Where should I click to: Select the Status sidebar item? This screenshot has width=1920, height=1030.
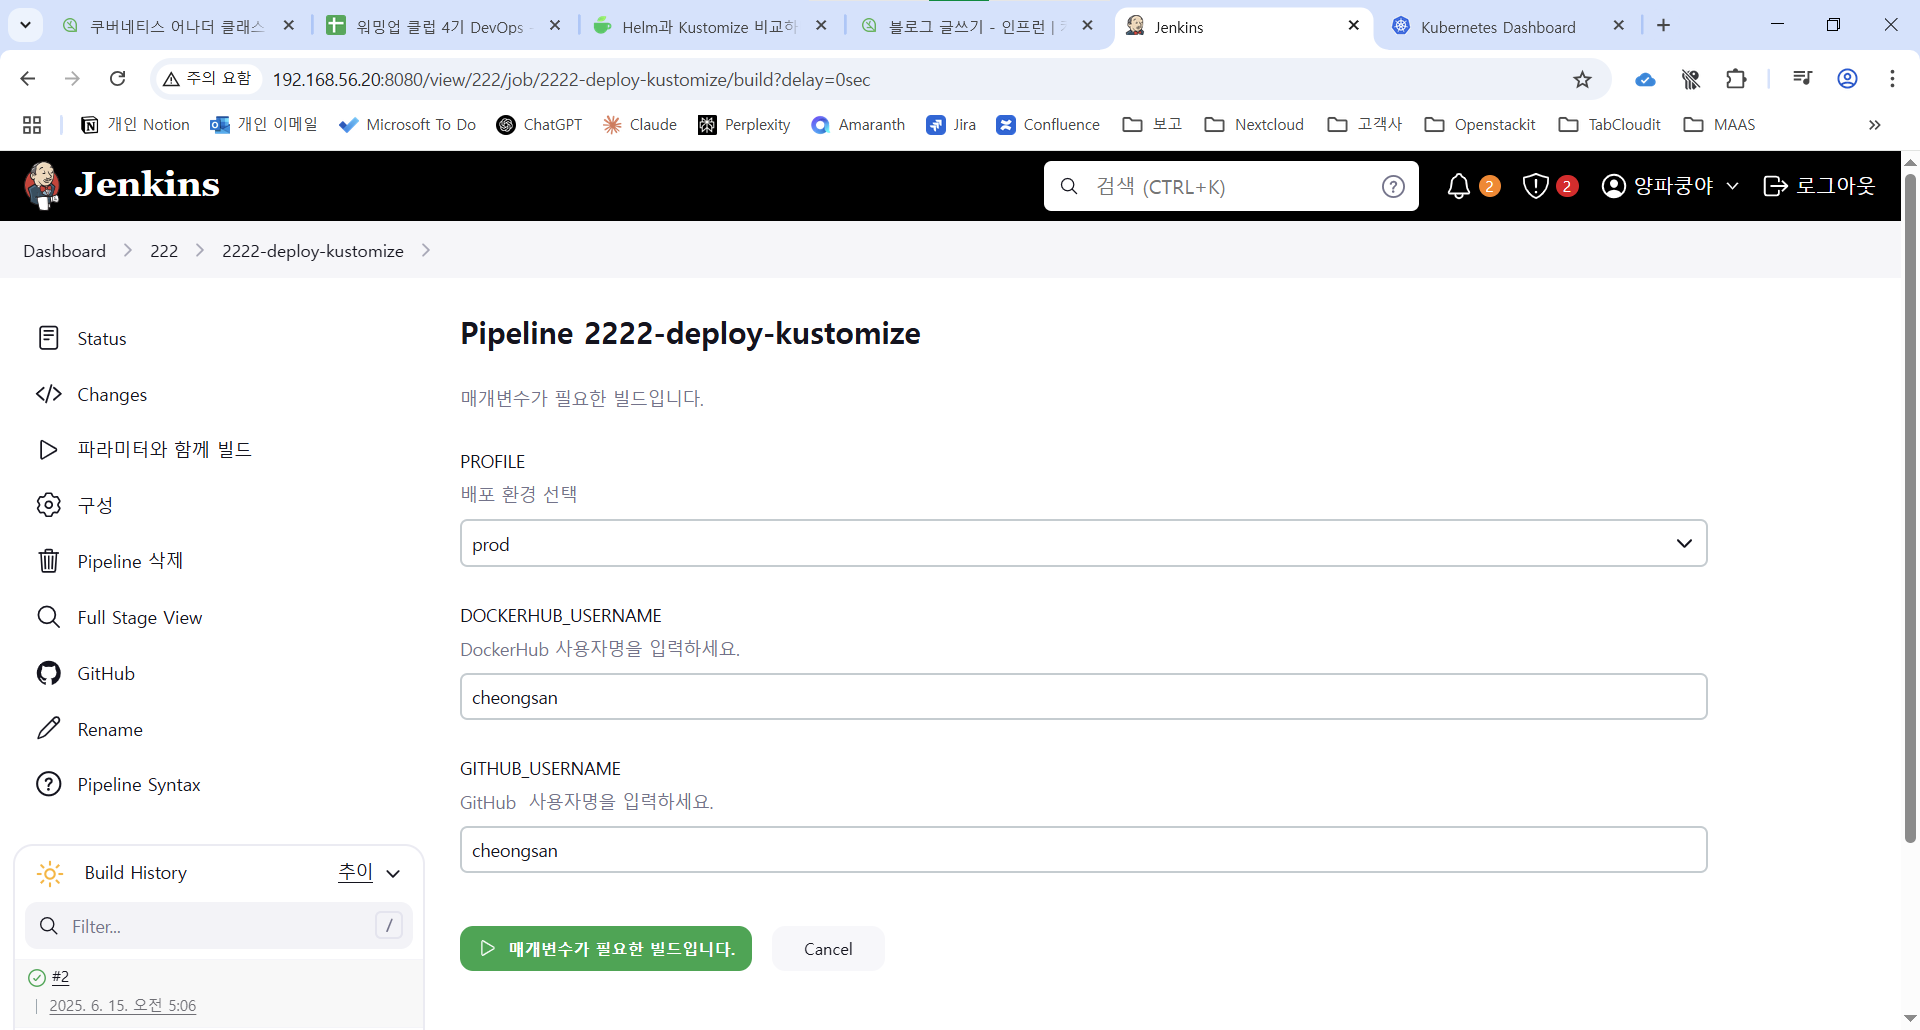point(101,339)
